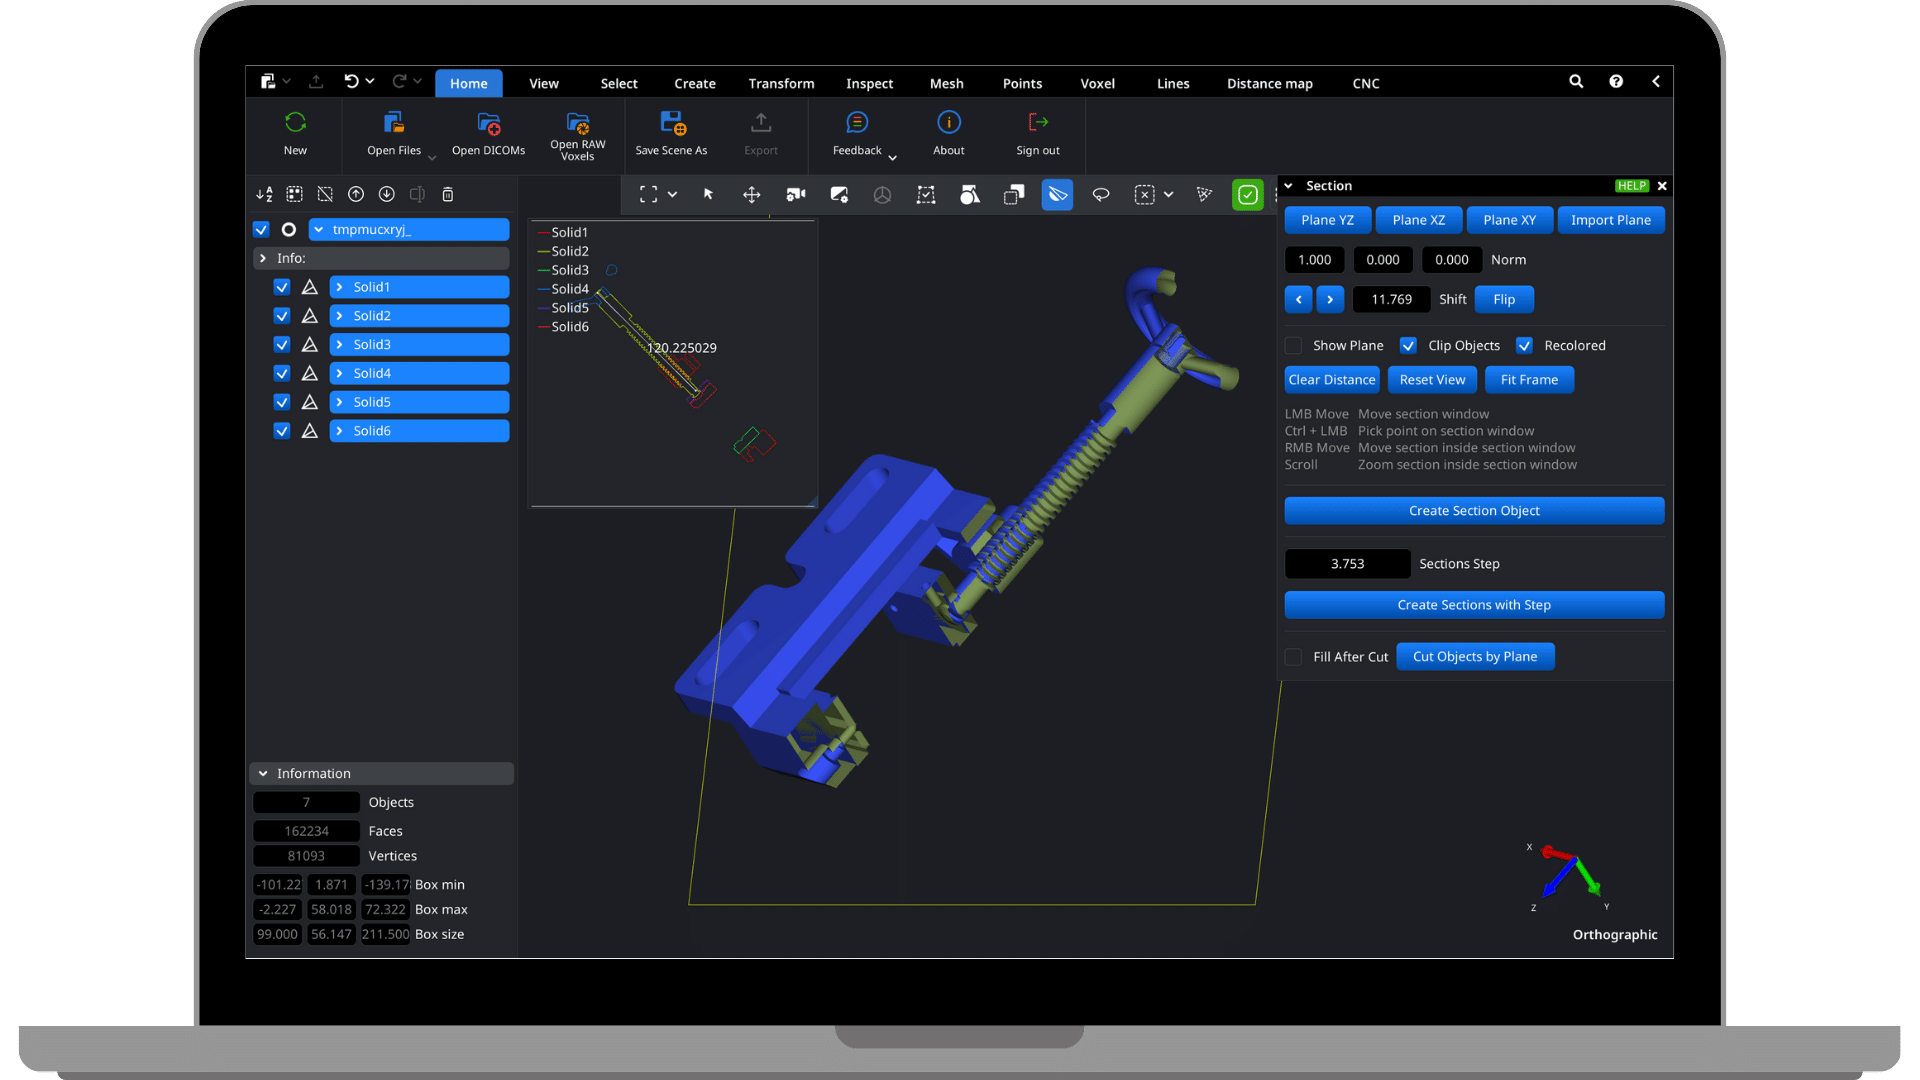Enable the Show Plane checkbox
Image resolution: width=1920 pixels, height=1080 pixels.
point(1293,346)
